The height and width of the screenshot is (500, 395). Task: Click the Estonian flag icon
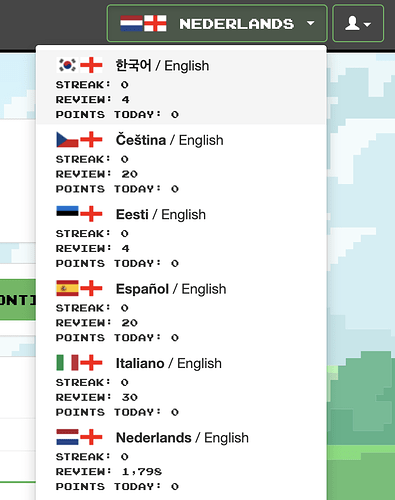click(67, 214)
